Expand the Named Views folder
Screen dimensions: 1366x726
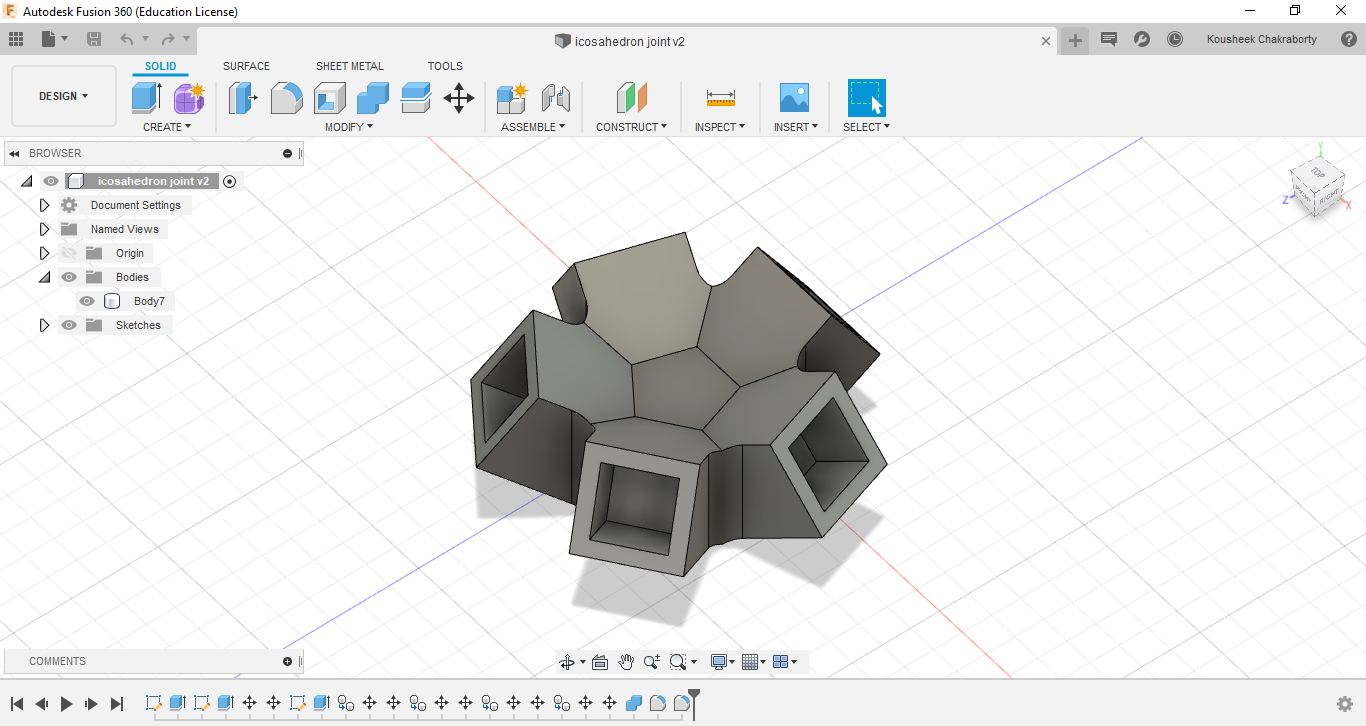point(44,229)
